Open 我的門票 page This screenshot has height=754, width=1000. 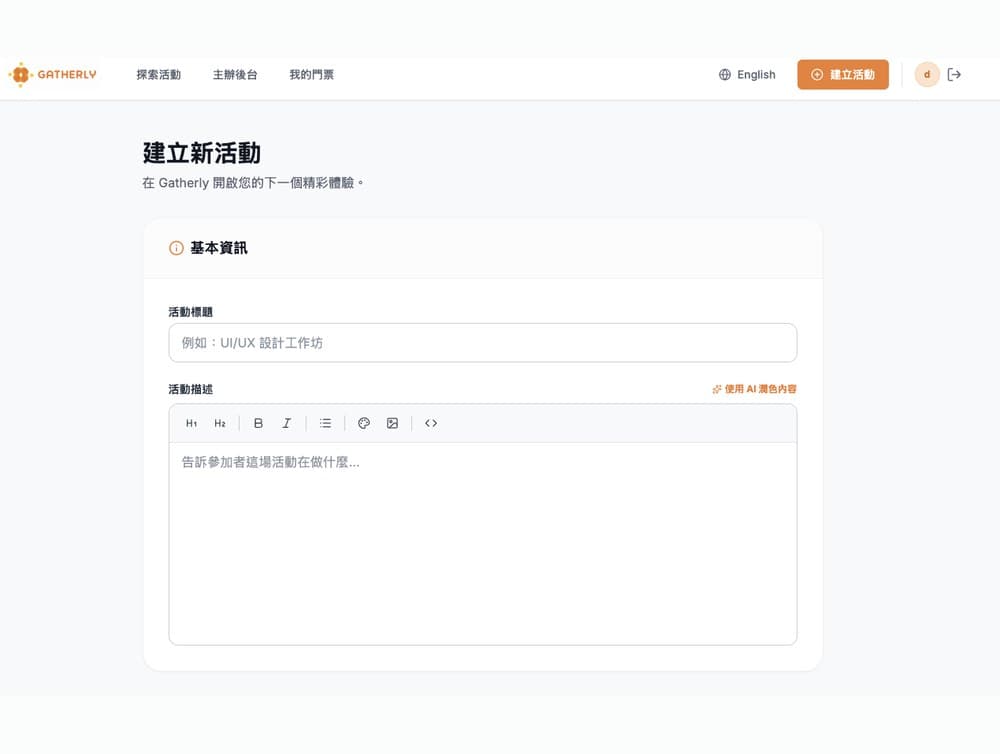coord(311,75)
